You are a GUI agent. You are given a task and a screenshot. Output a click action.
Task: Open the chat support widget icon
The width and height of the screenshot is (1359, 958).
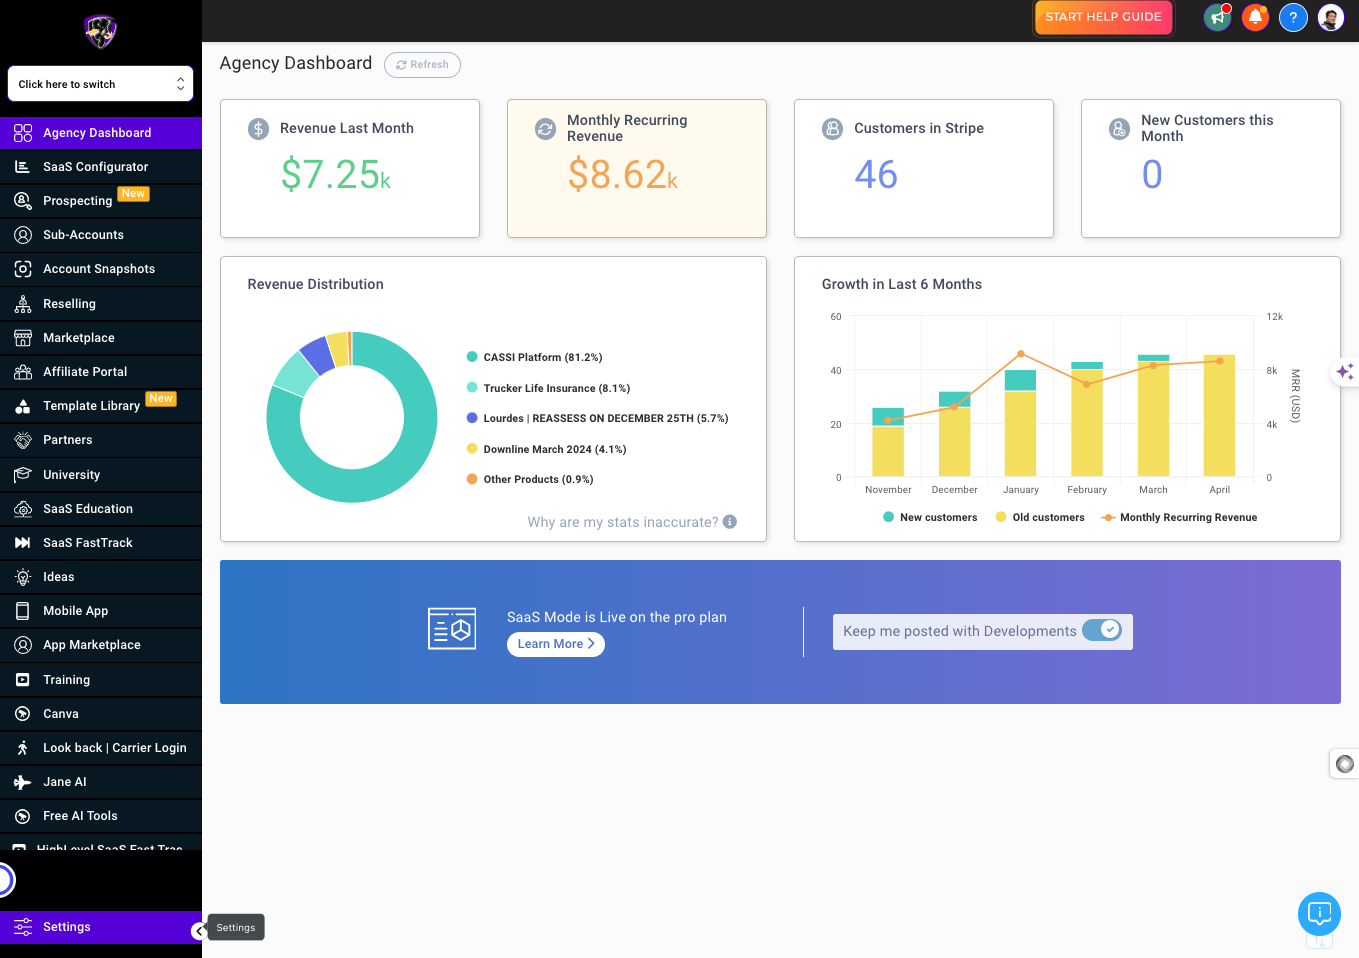(1319, 913)
